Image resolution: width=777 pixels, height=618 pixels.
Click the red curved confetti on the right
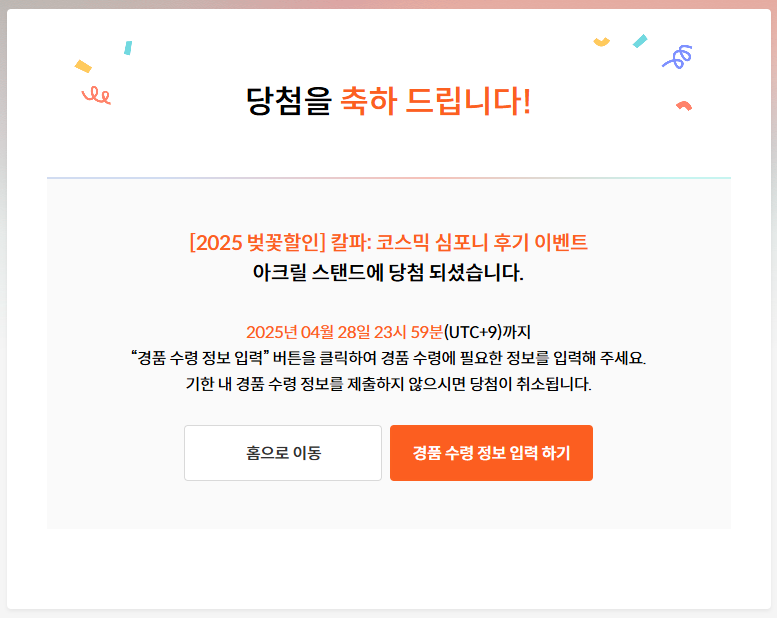pyautogui.click(x=684, y=106)
